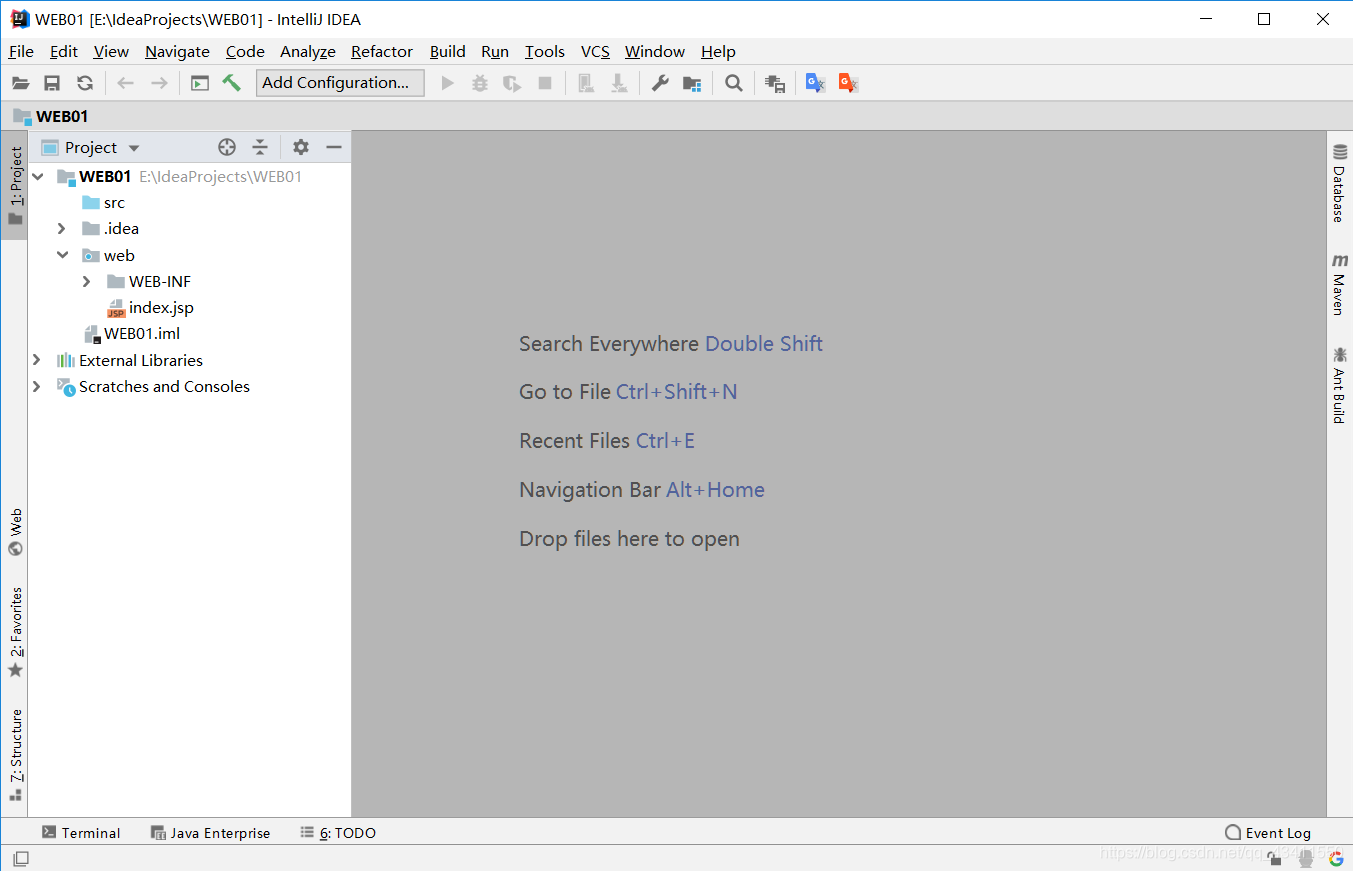The height and width of the screenshot is (871, 1353).
Task: Click the Search Everywhere magnifier icon
Action: pyautogui.click(x=734, y=83)
